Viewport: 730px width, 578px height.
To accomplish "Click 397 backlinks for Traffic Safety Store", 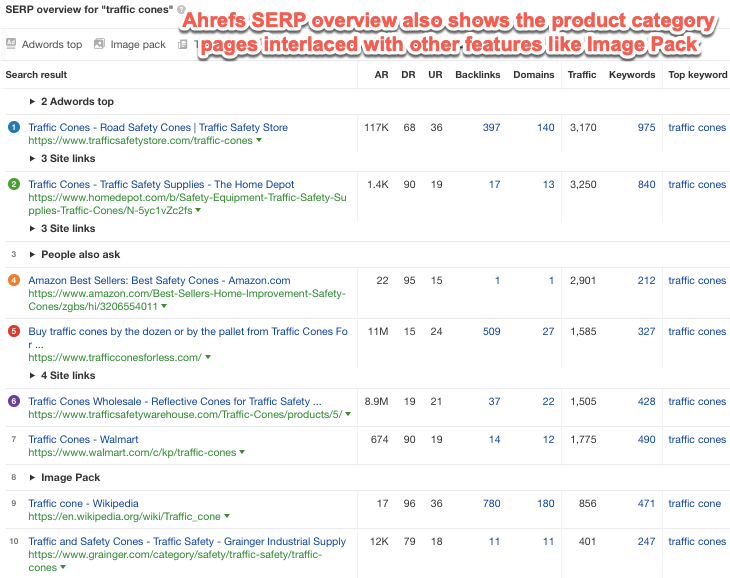I will (491, 127).
